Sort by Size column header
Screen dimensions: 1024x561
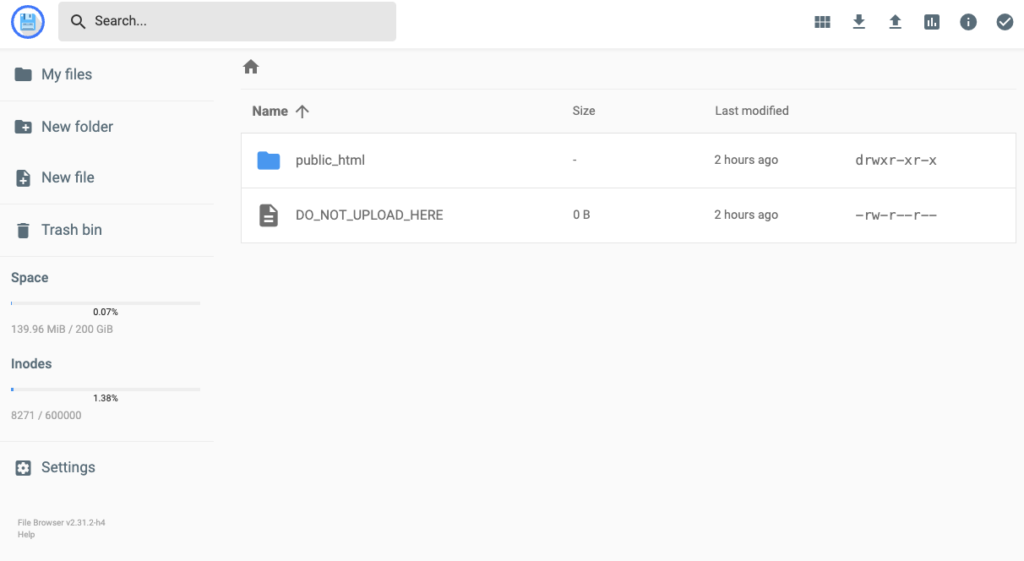(584, 111)
